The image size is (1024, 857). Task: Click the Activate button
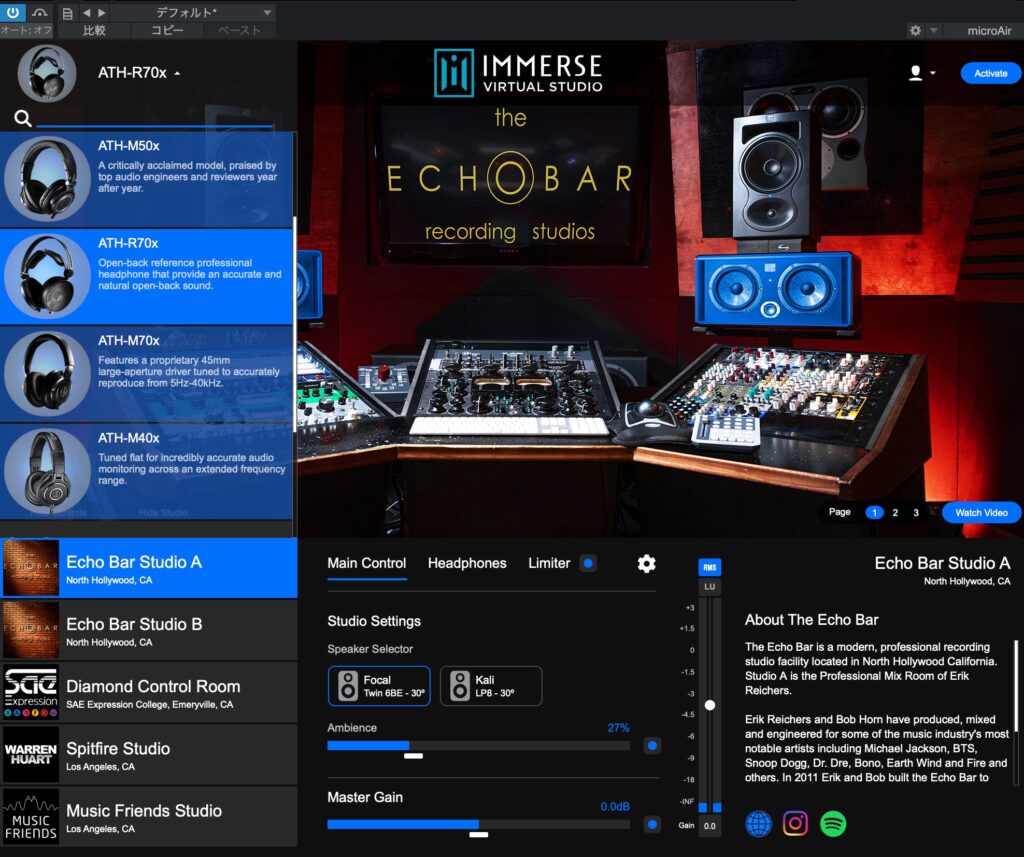pos(990,73)
